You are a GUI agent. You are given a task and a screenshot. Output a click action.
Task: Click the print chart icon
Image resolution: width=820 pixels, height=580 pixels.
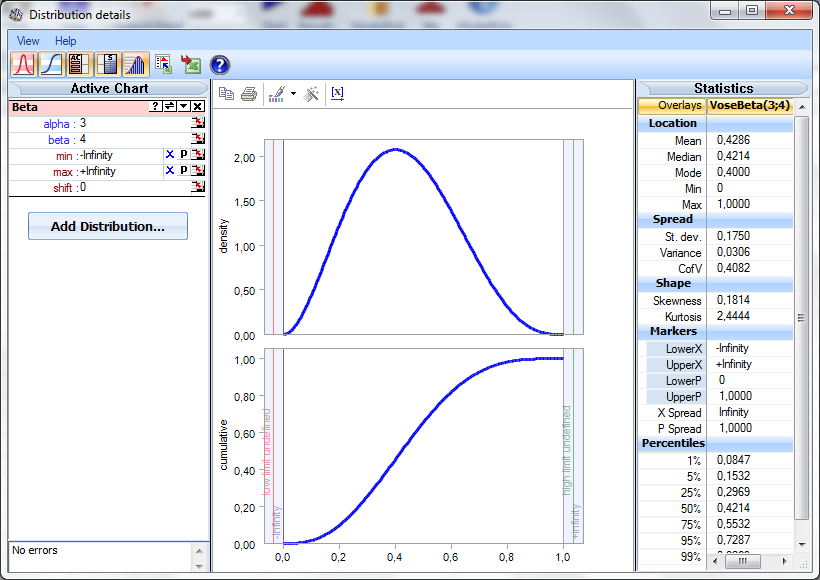click(247, 93)
